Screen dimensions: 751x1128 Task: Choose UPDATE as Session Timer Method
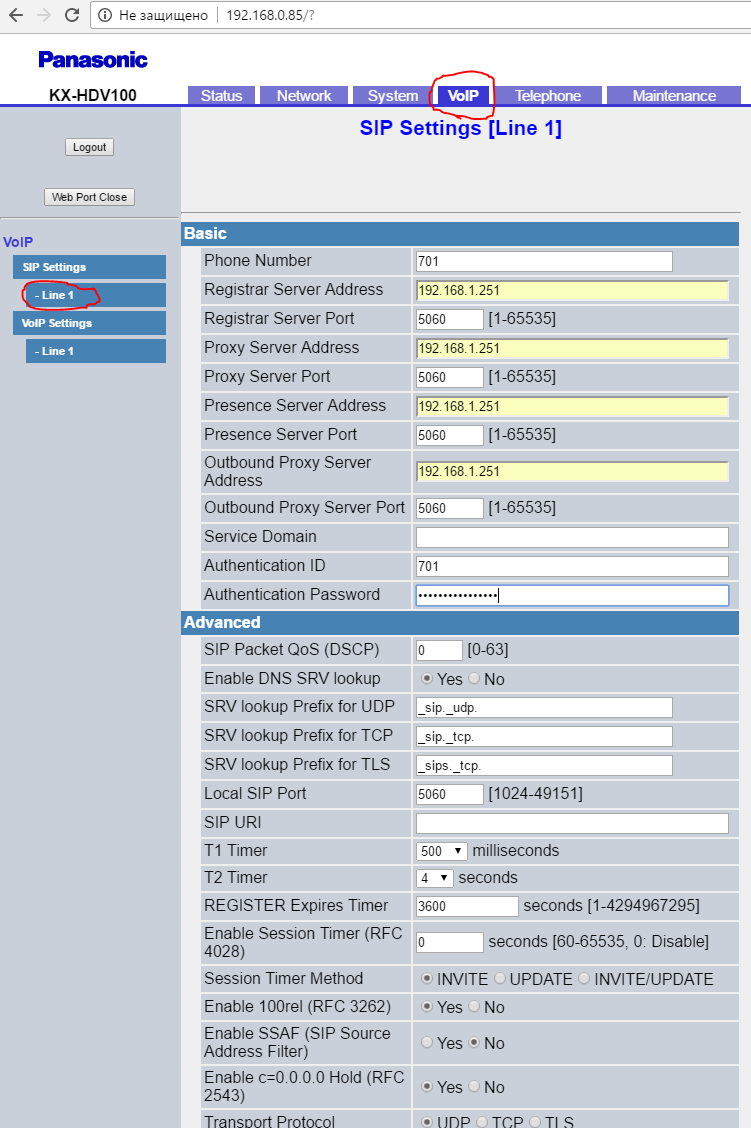501,979
